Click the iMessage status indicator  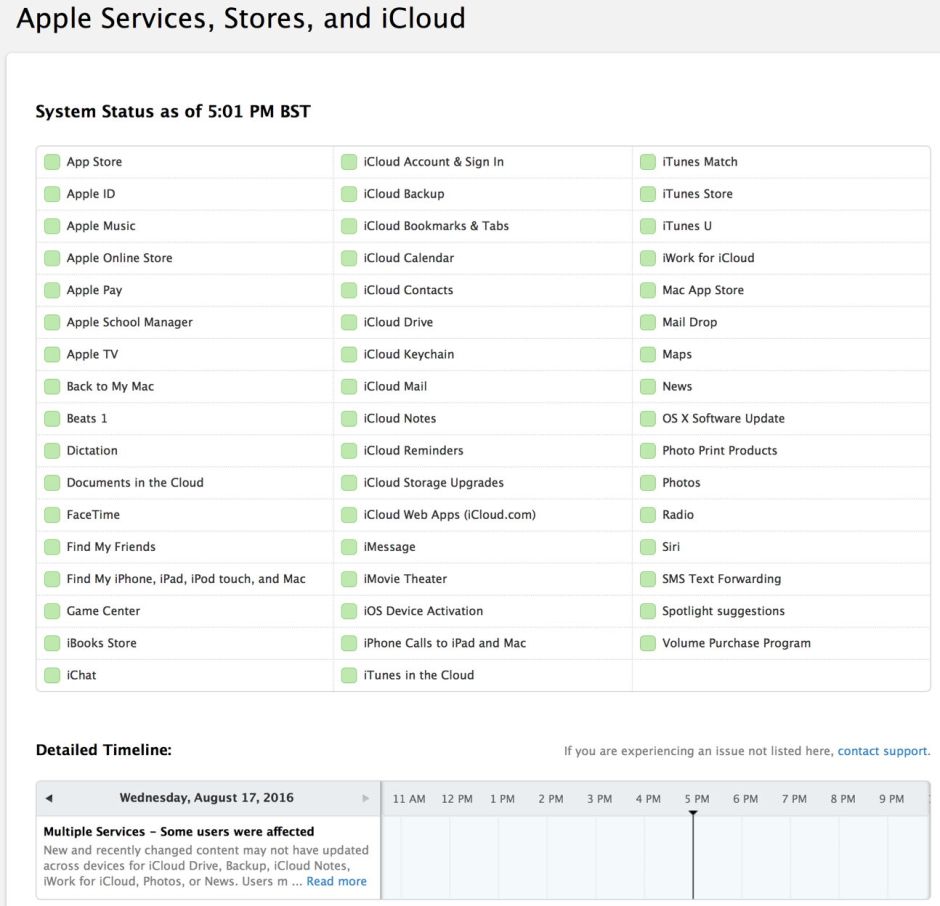pyautogui.click(x=348, y=546)
